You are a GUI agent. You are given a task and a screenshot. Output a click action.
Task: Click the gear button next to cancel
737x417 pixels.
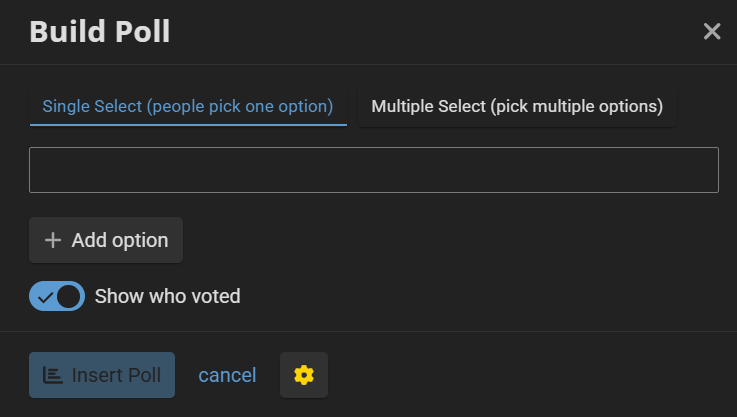(304, 375)
